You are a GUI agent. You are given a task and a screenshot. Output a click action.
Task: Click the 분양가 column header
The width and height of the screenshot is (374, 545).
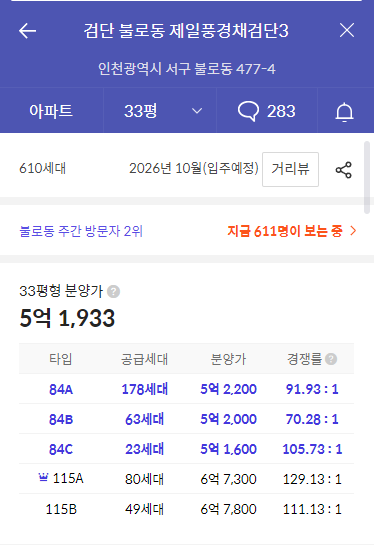(x=228, y=359)
